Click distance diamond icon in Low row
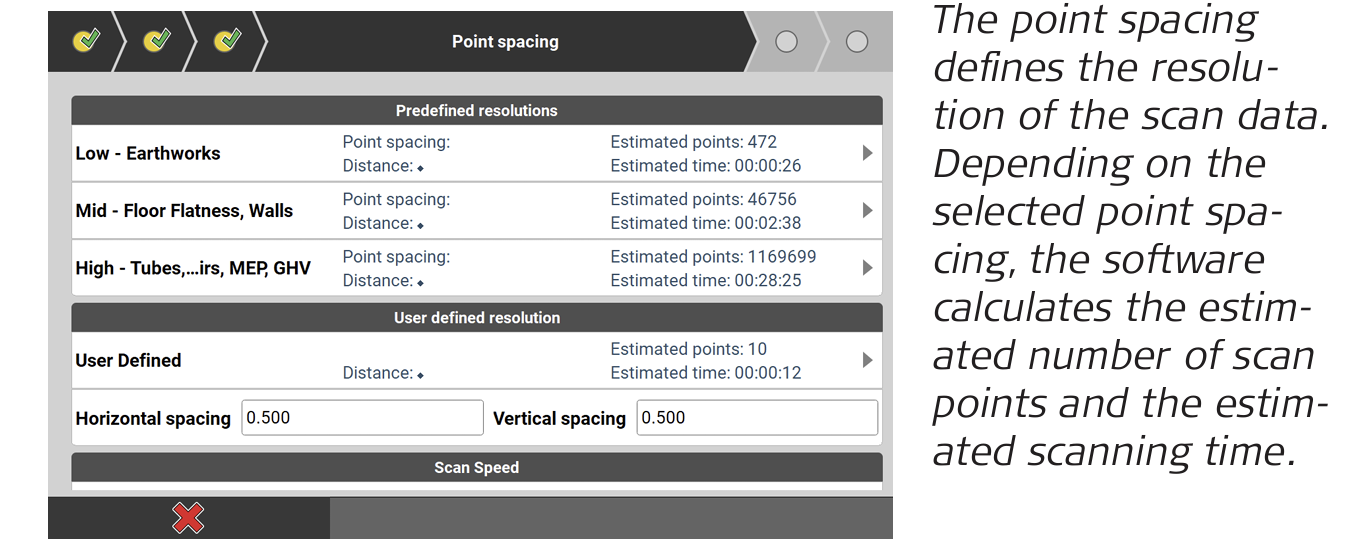 coord(421,168)
